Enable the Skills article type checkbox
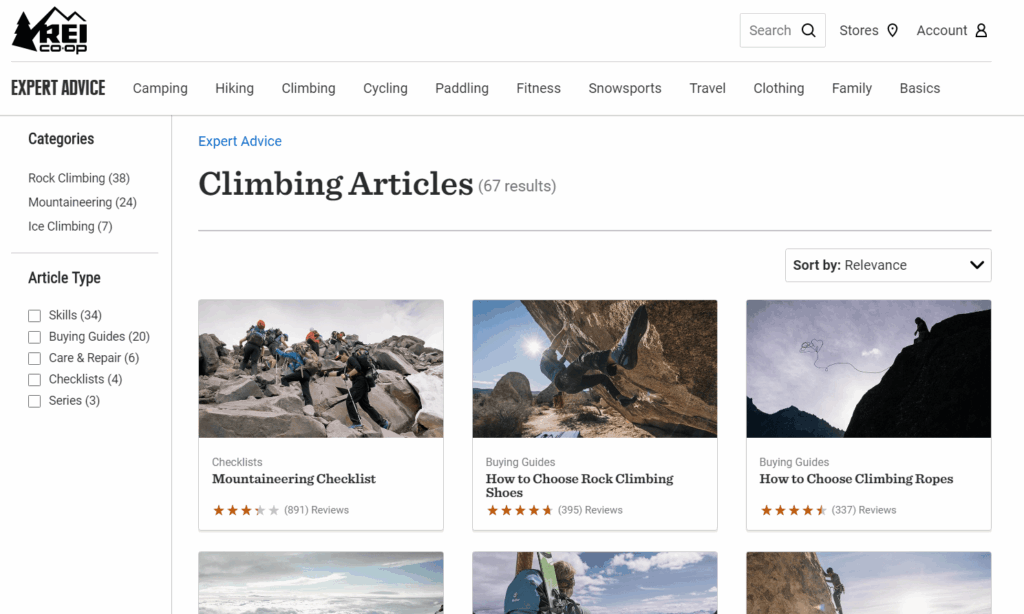Image resolution: width=1024 pixels, height=614 pixels. point(35,315)
